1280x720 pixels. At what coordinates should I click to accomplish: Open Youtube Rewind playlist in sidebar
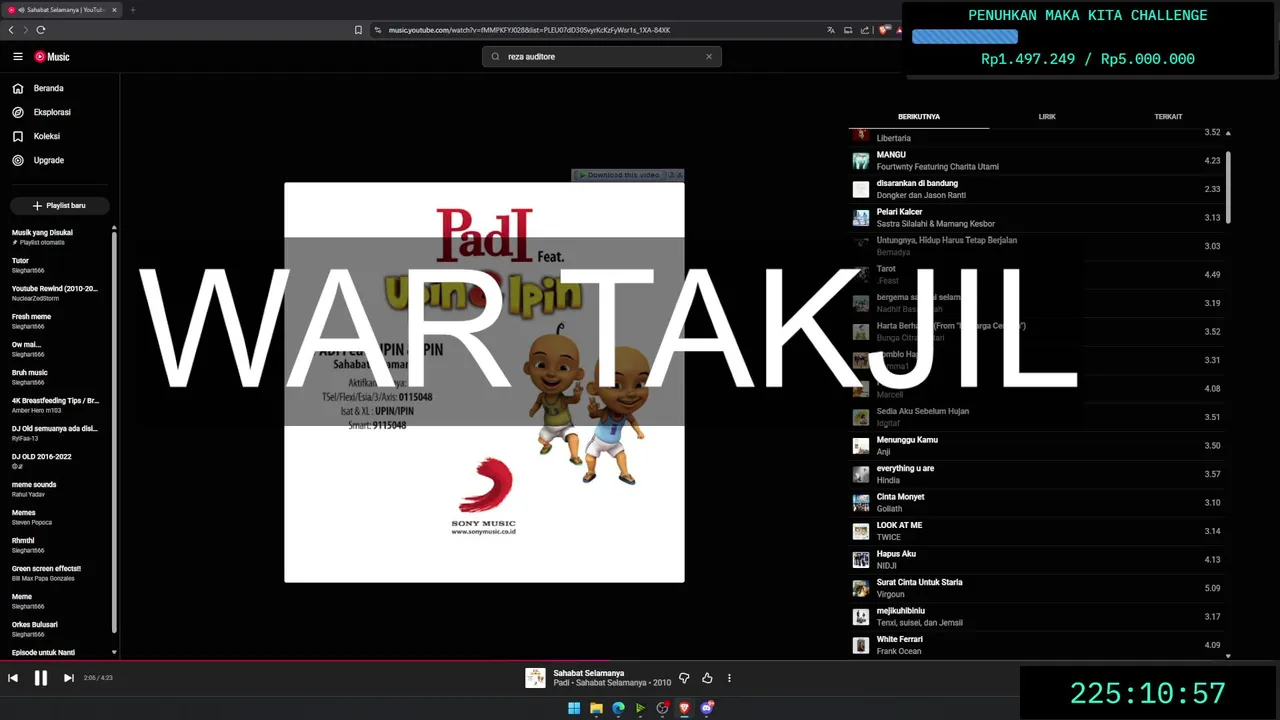tap(56, 293)
